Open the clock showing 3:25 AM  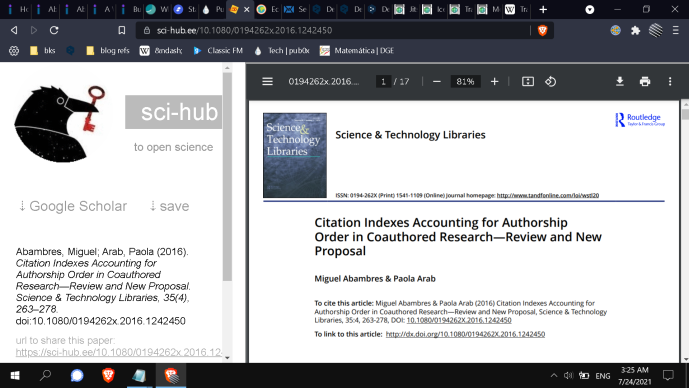635,376
